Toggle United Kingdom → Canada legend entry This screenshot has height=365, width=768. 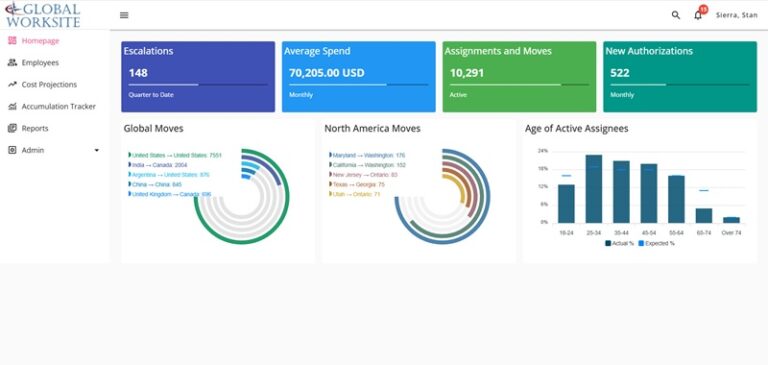170,195
